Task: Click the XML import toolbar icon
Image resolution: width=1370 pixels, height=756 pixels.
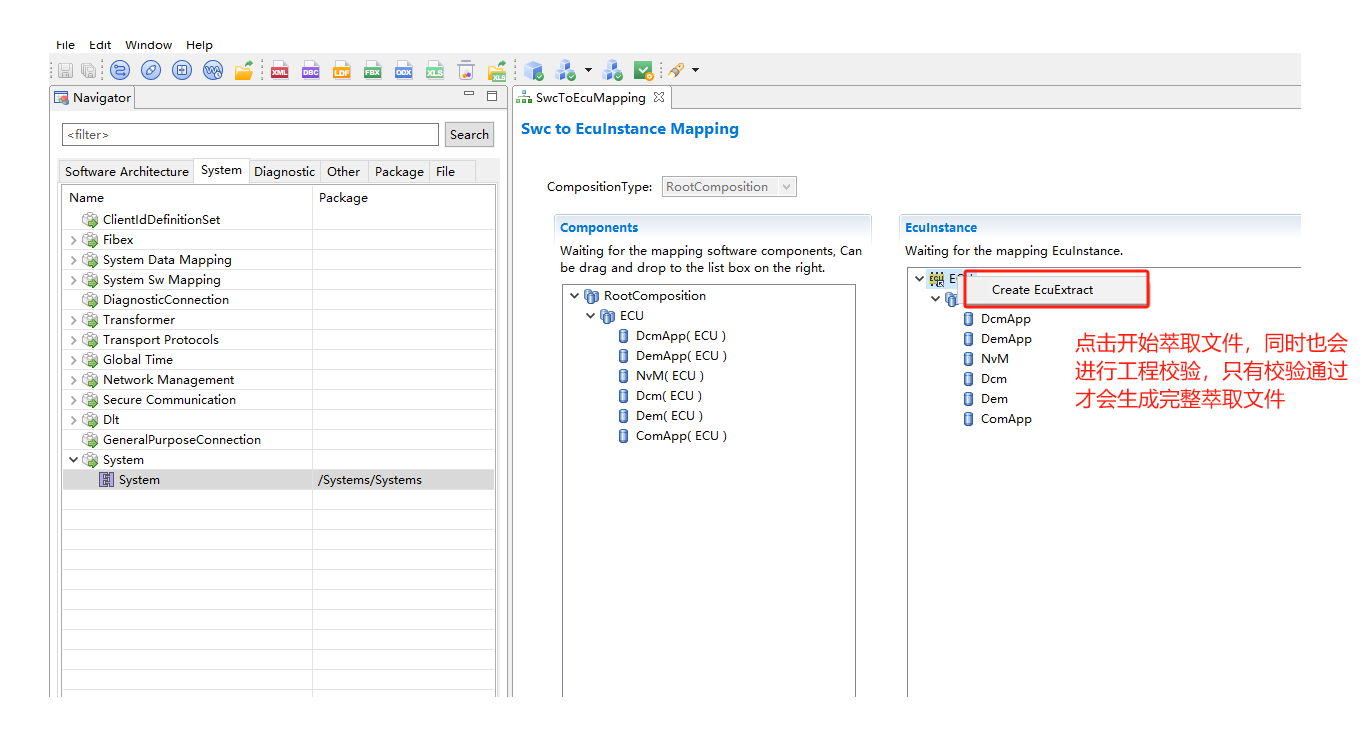Action: [280, 71]
